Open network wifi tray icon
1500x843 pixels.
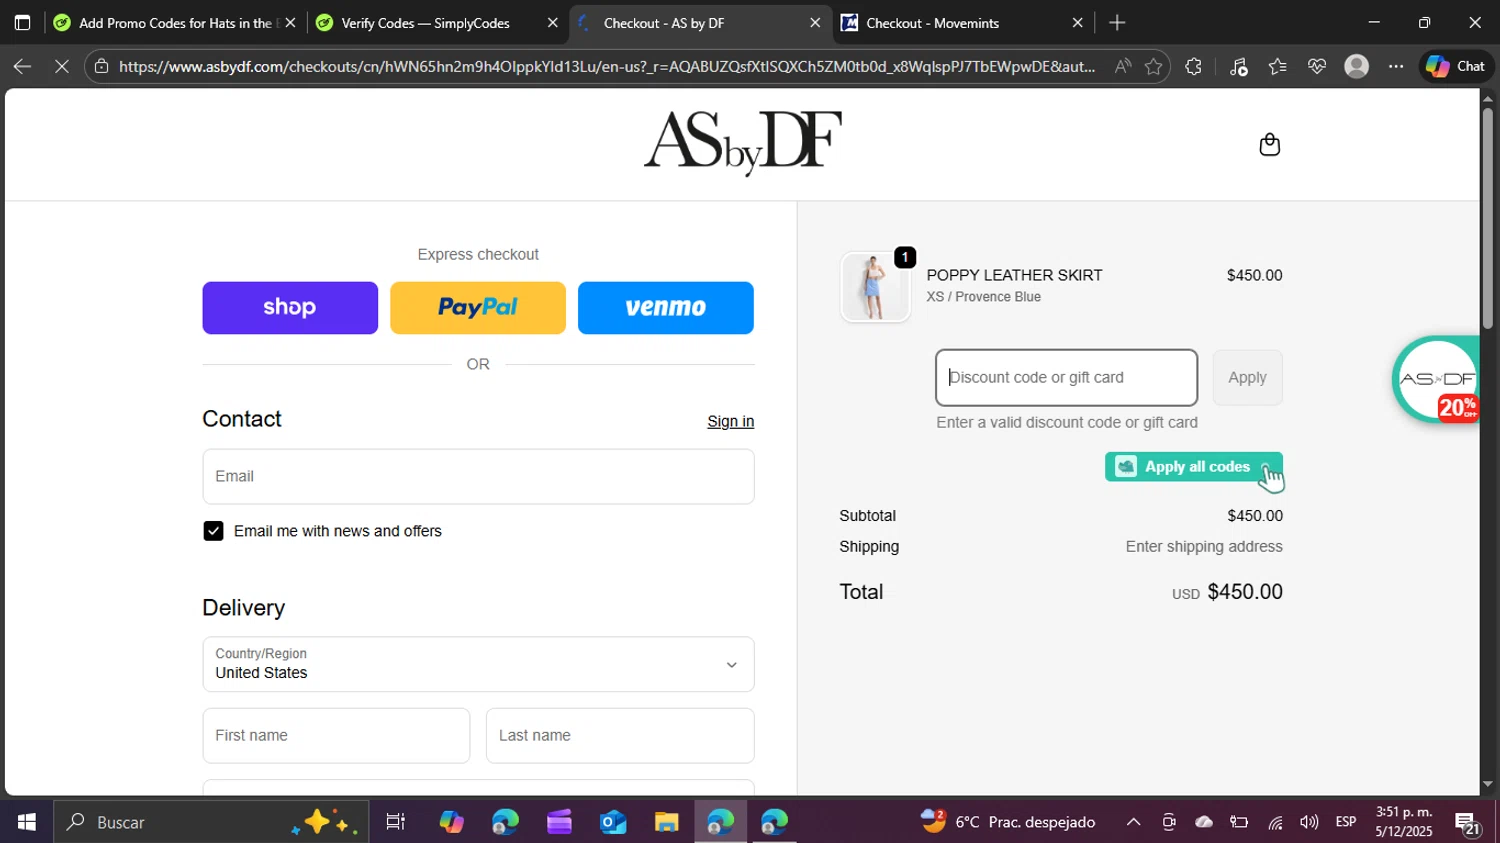tap(1275, 822)
